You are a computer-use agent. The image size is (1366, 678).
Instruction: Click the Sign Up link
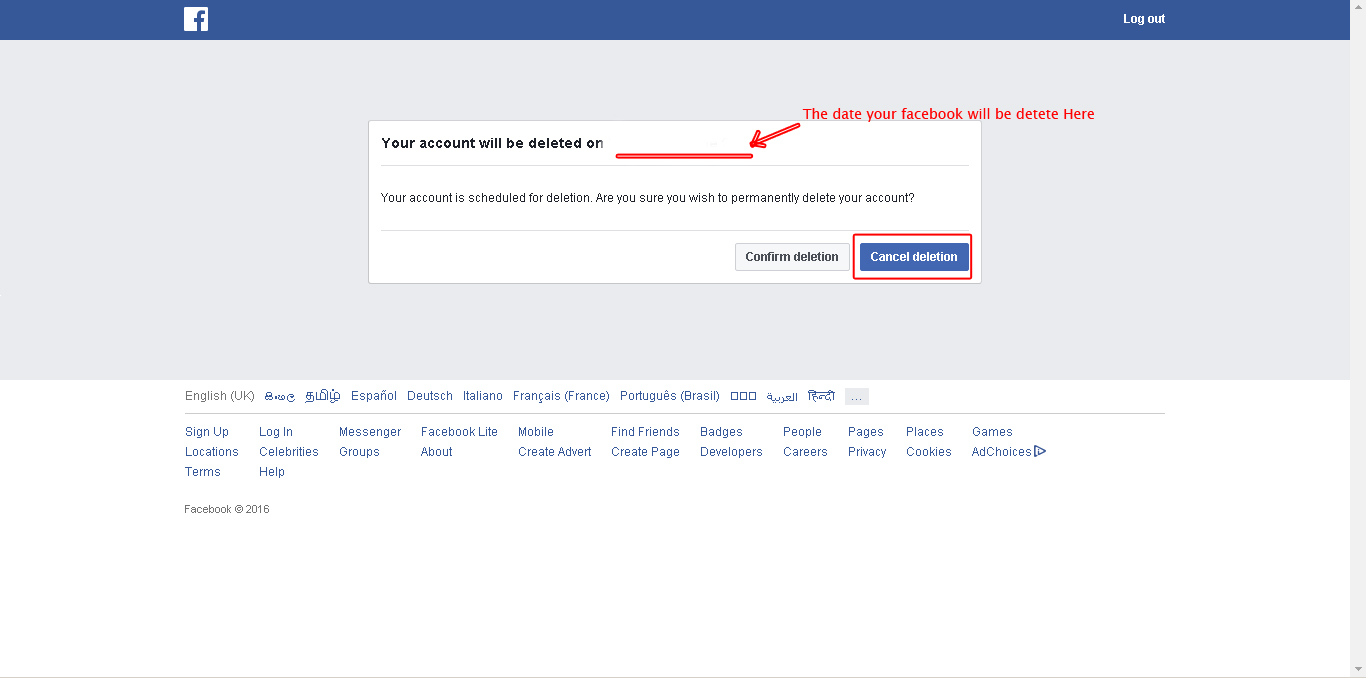tap(207, 431)
